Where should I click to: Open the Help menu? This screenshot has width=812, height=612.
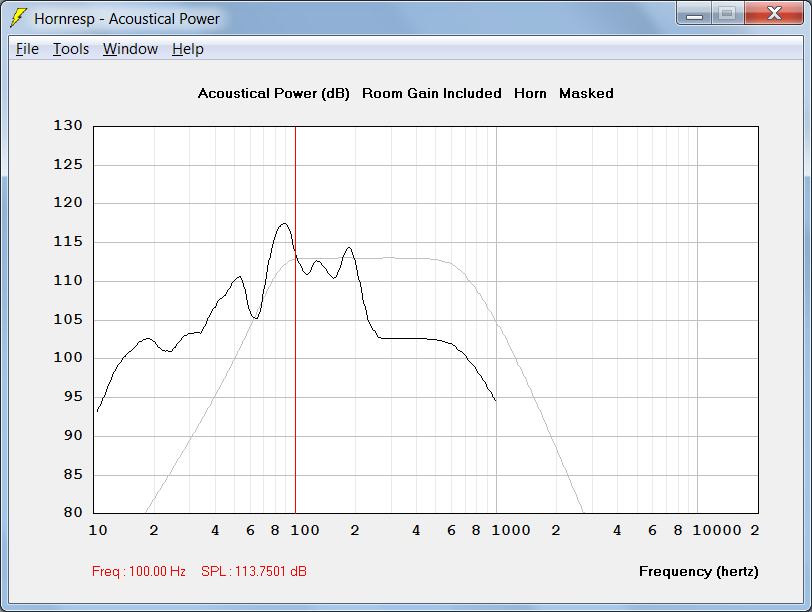tap(187, 49)
